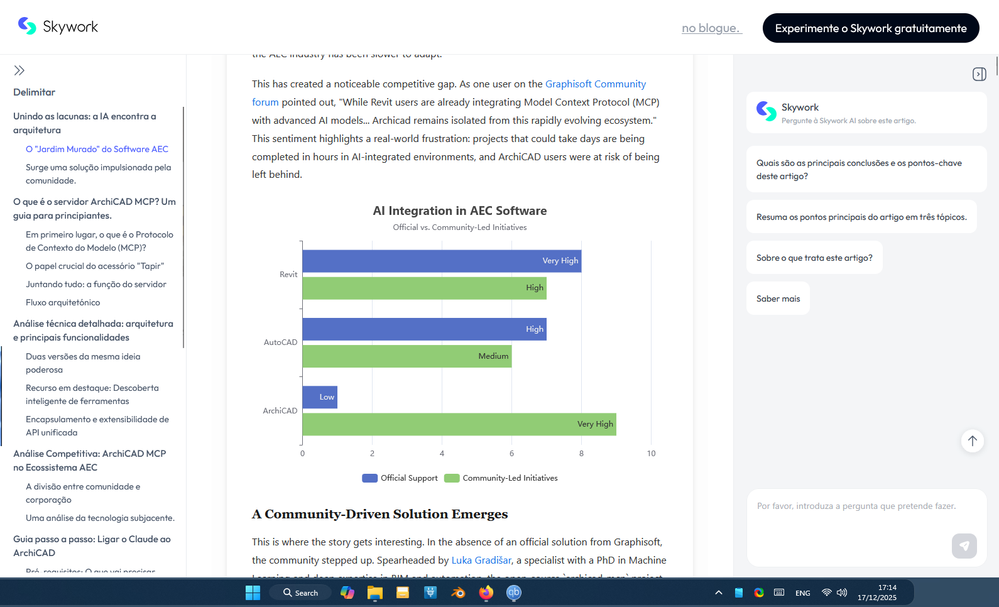Click the Skywork logo in the header
Image resolution: width=999 pixels, height=607 pixels.
tap(58, 27)
